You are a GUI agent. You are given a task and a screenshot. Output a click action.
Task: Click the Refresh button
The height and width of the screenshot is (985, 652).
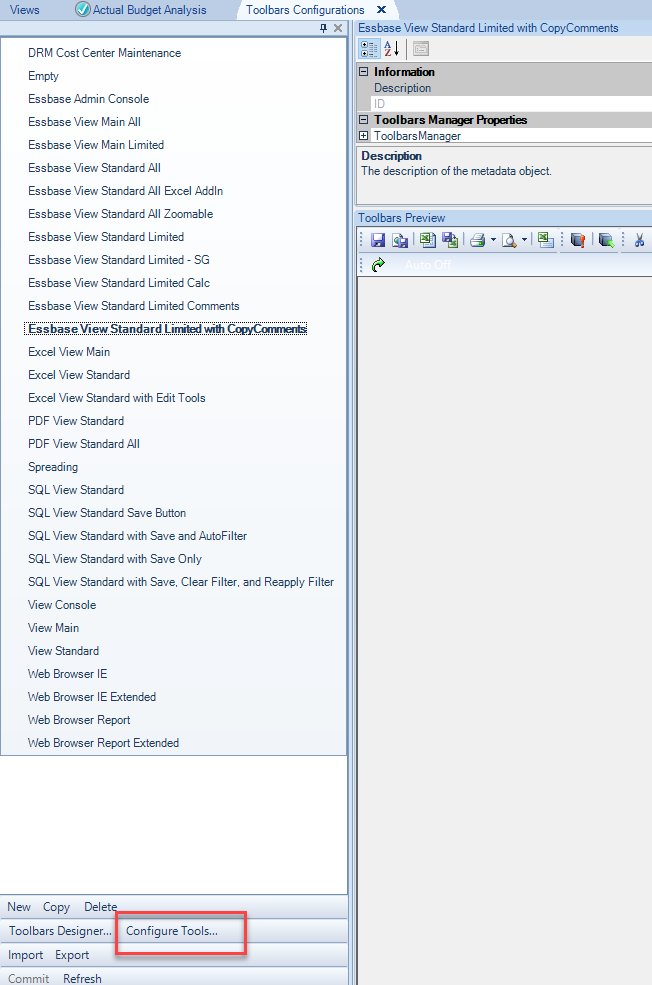click(x=82, y=979)
